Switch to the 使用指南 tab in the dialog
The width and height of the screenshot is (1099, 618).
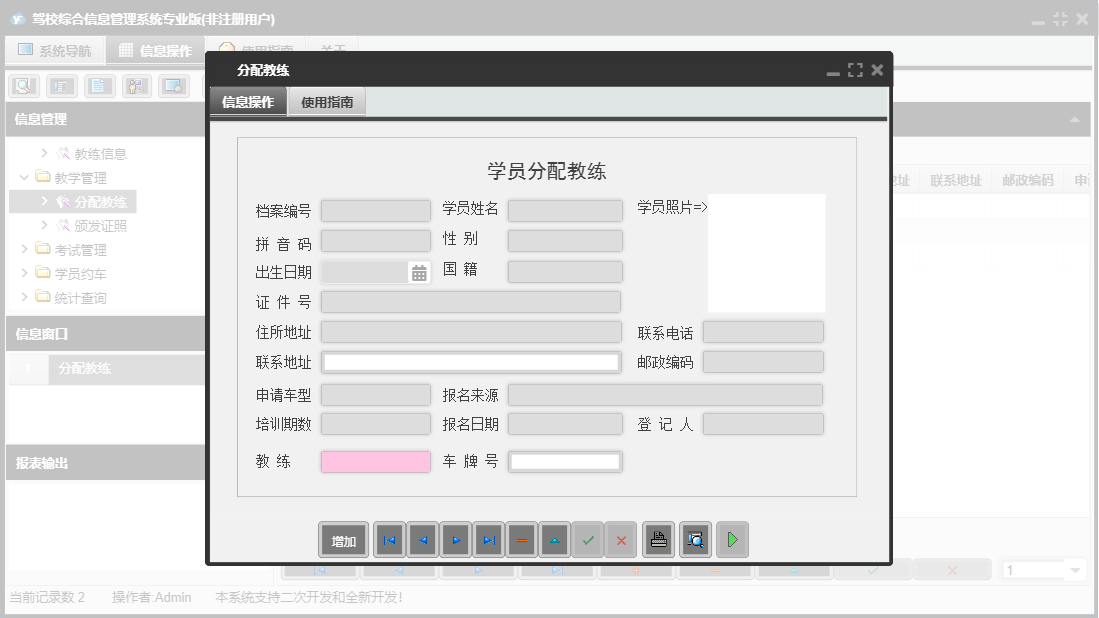tap(327, 101)
